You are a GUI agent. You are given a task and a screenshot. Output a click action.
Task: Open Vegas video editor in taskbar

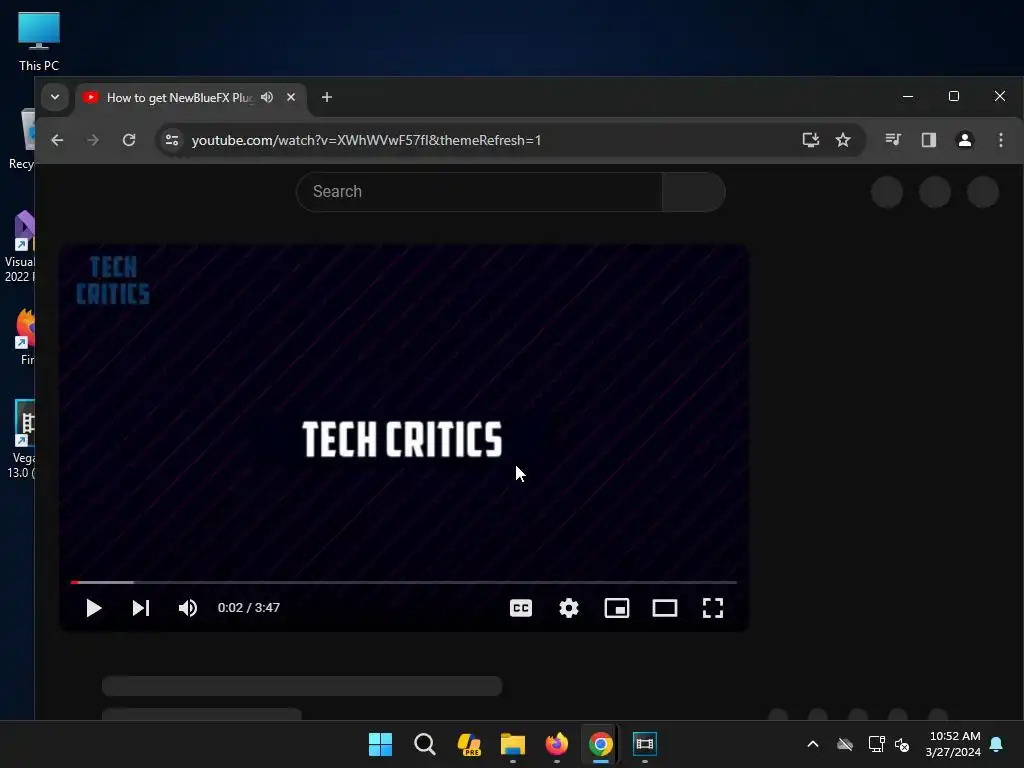645,744
